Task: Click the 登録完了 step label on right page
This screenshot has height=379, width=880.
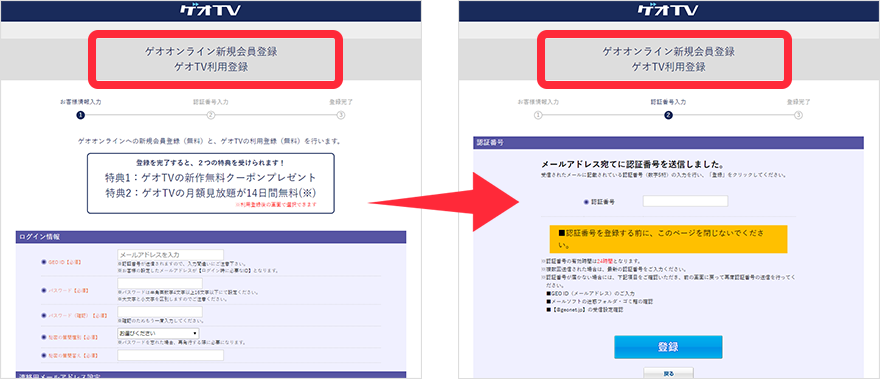Action: (798, 102)
